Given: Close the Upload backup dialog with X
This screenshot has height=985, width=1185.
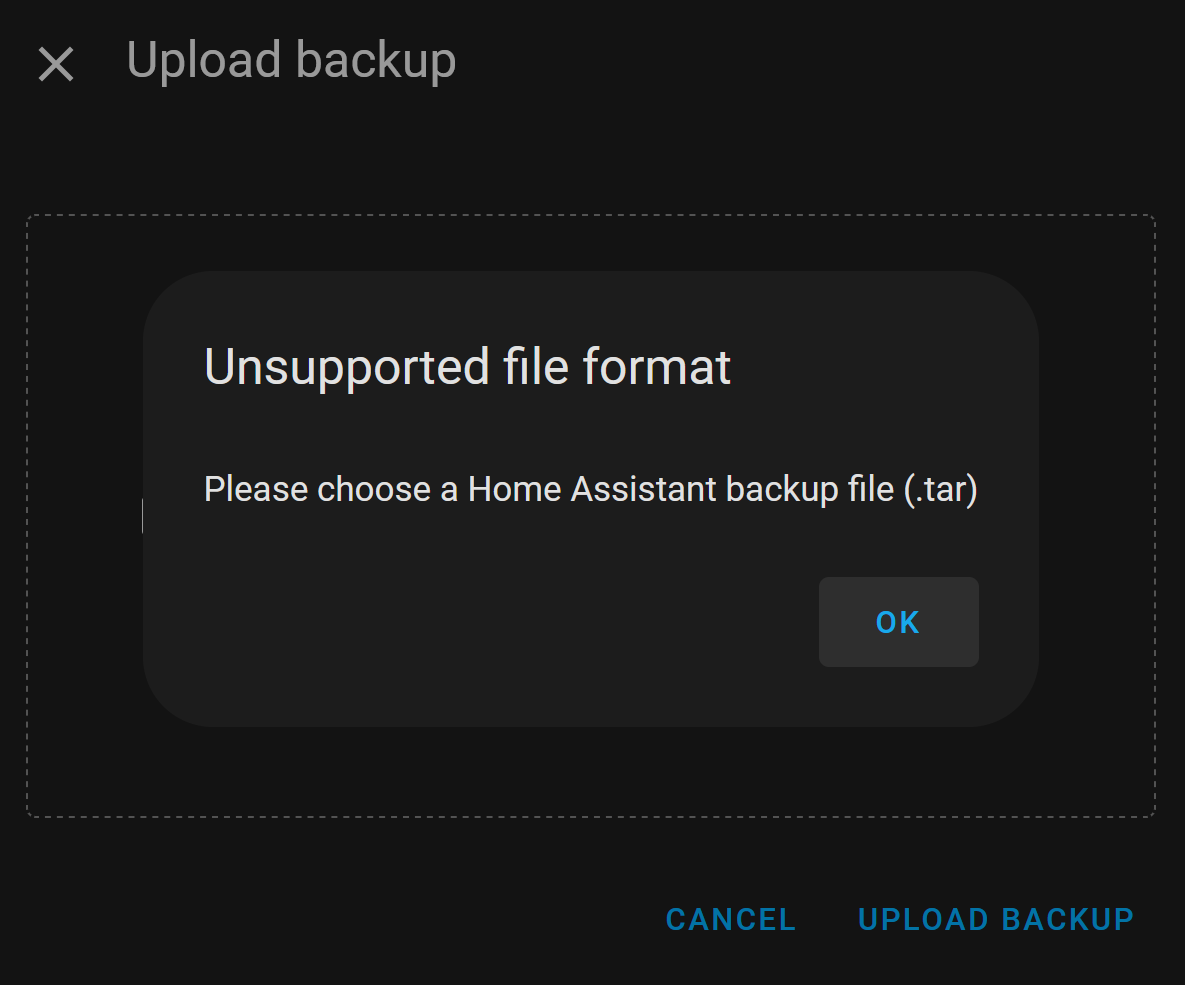Looking at the screenshot, I should pos(56,64).
